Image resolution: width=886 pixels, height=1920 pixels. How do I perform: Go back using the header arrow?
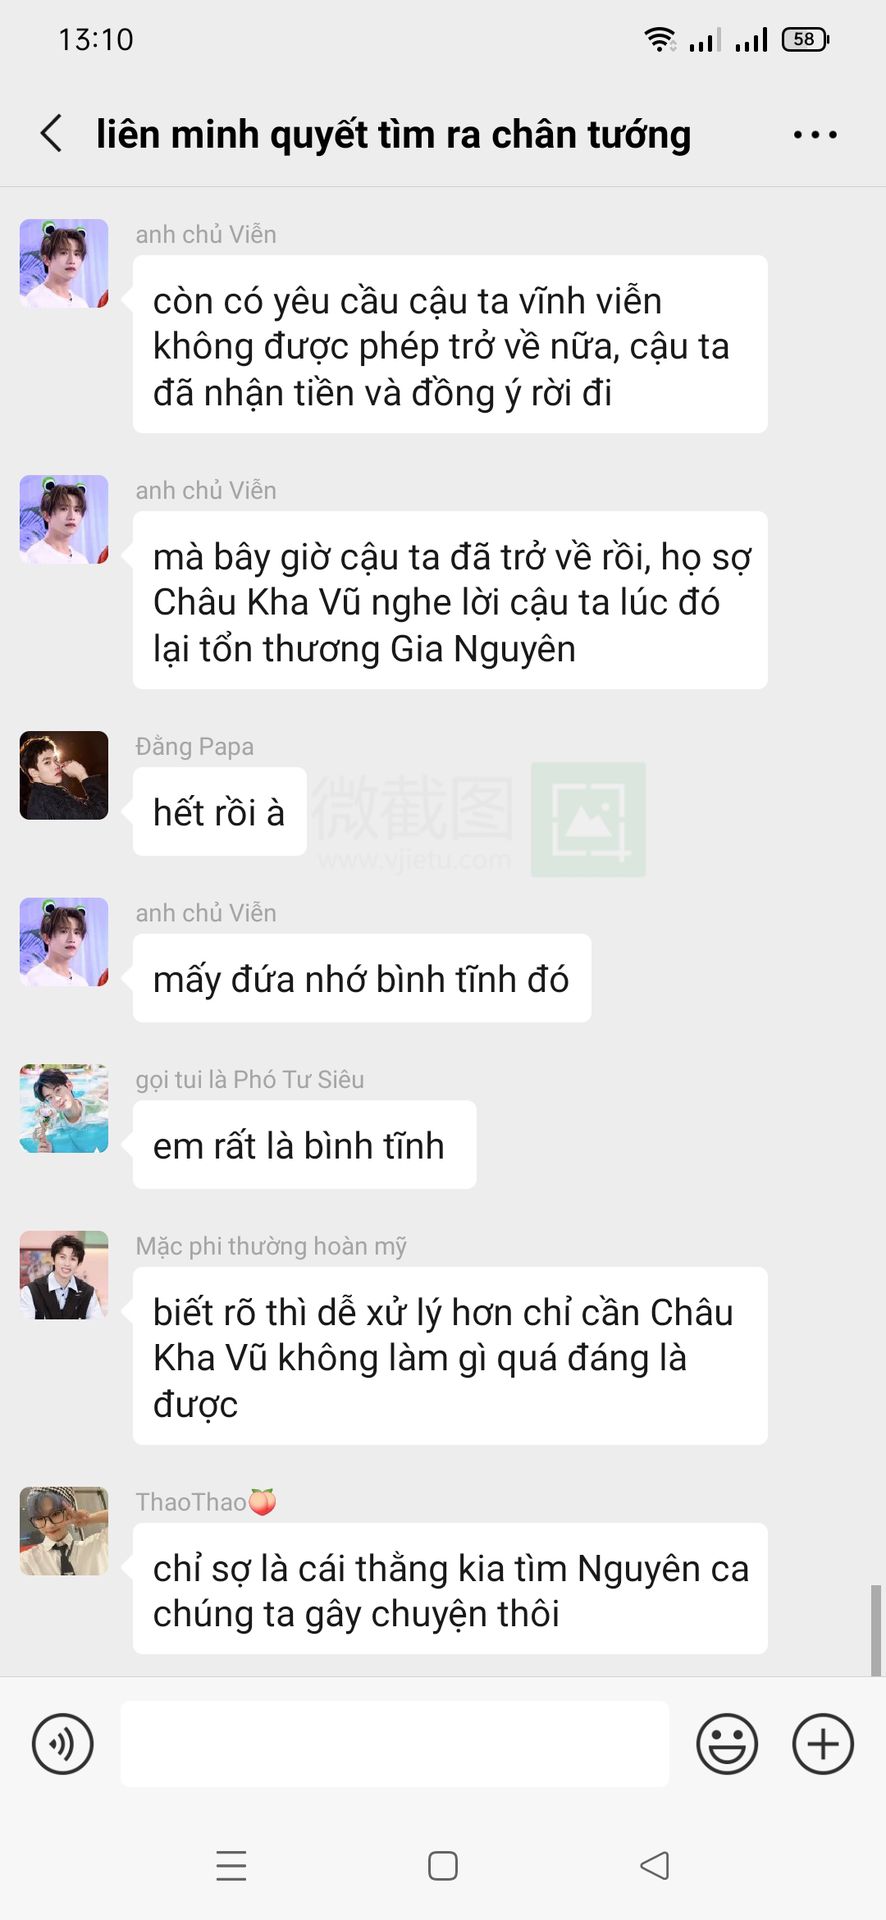(x=52, y=133)
